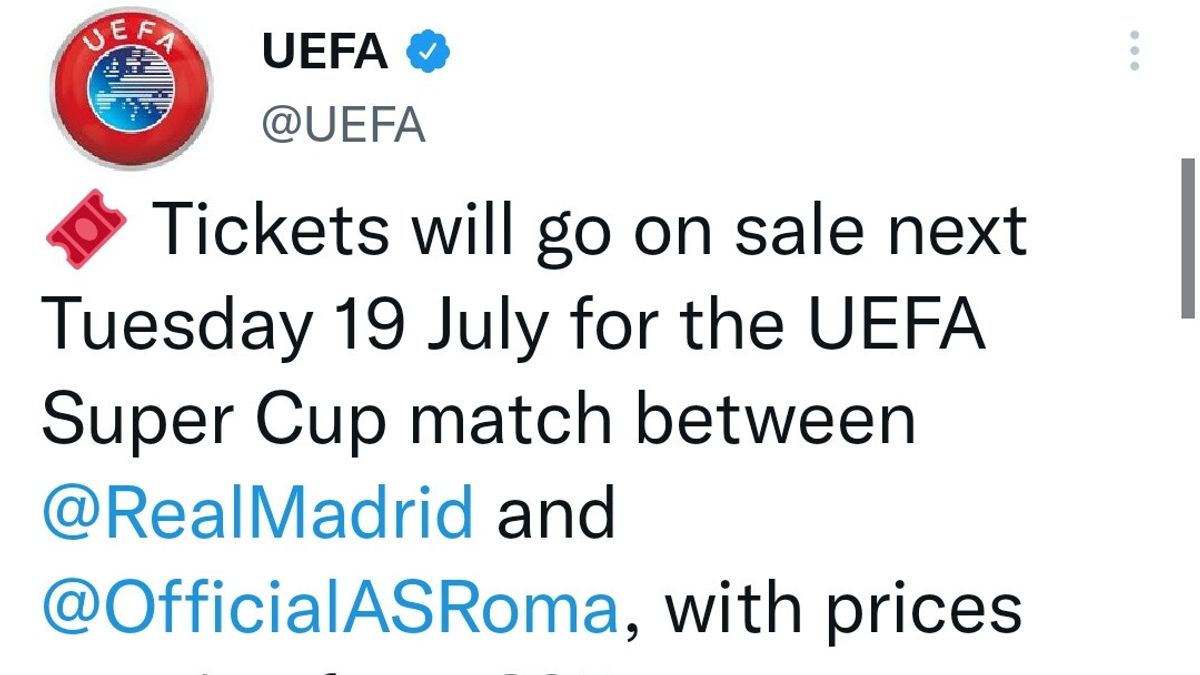Viewport: 1200px width, 675px height.
Task: Click the scrollbar track below the thumb
Action: click(x=1188, y=496)
